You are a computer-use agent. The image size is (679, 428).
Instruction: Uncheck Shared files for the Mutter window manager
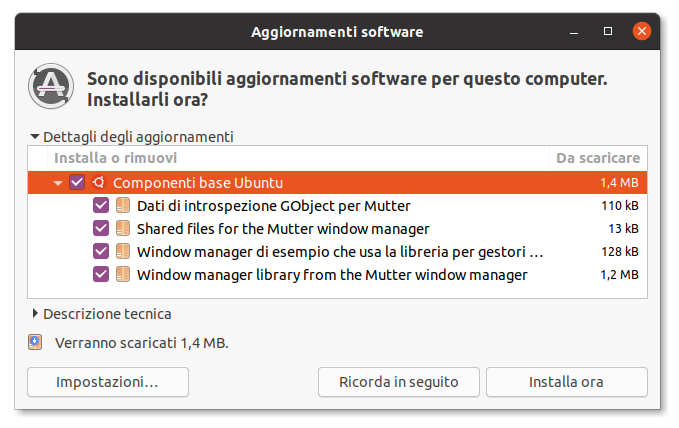tap(101, 228)
